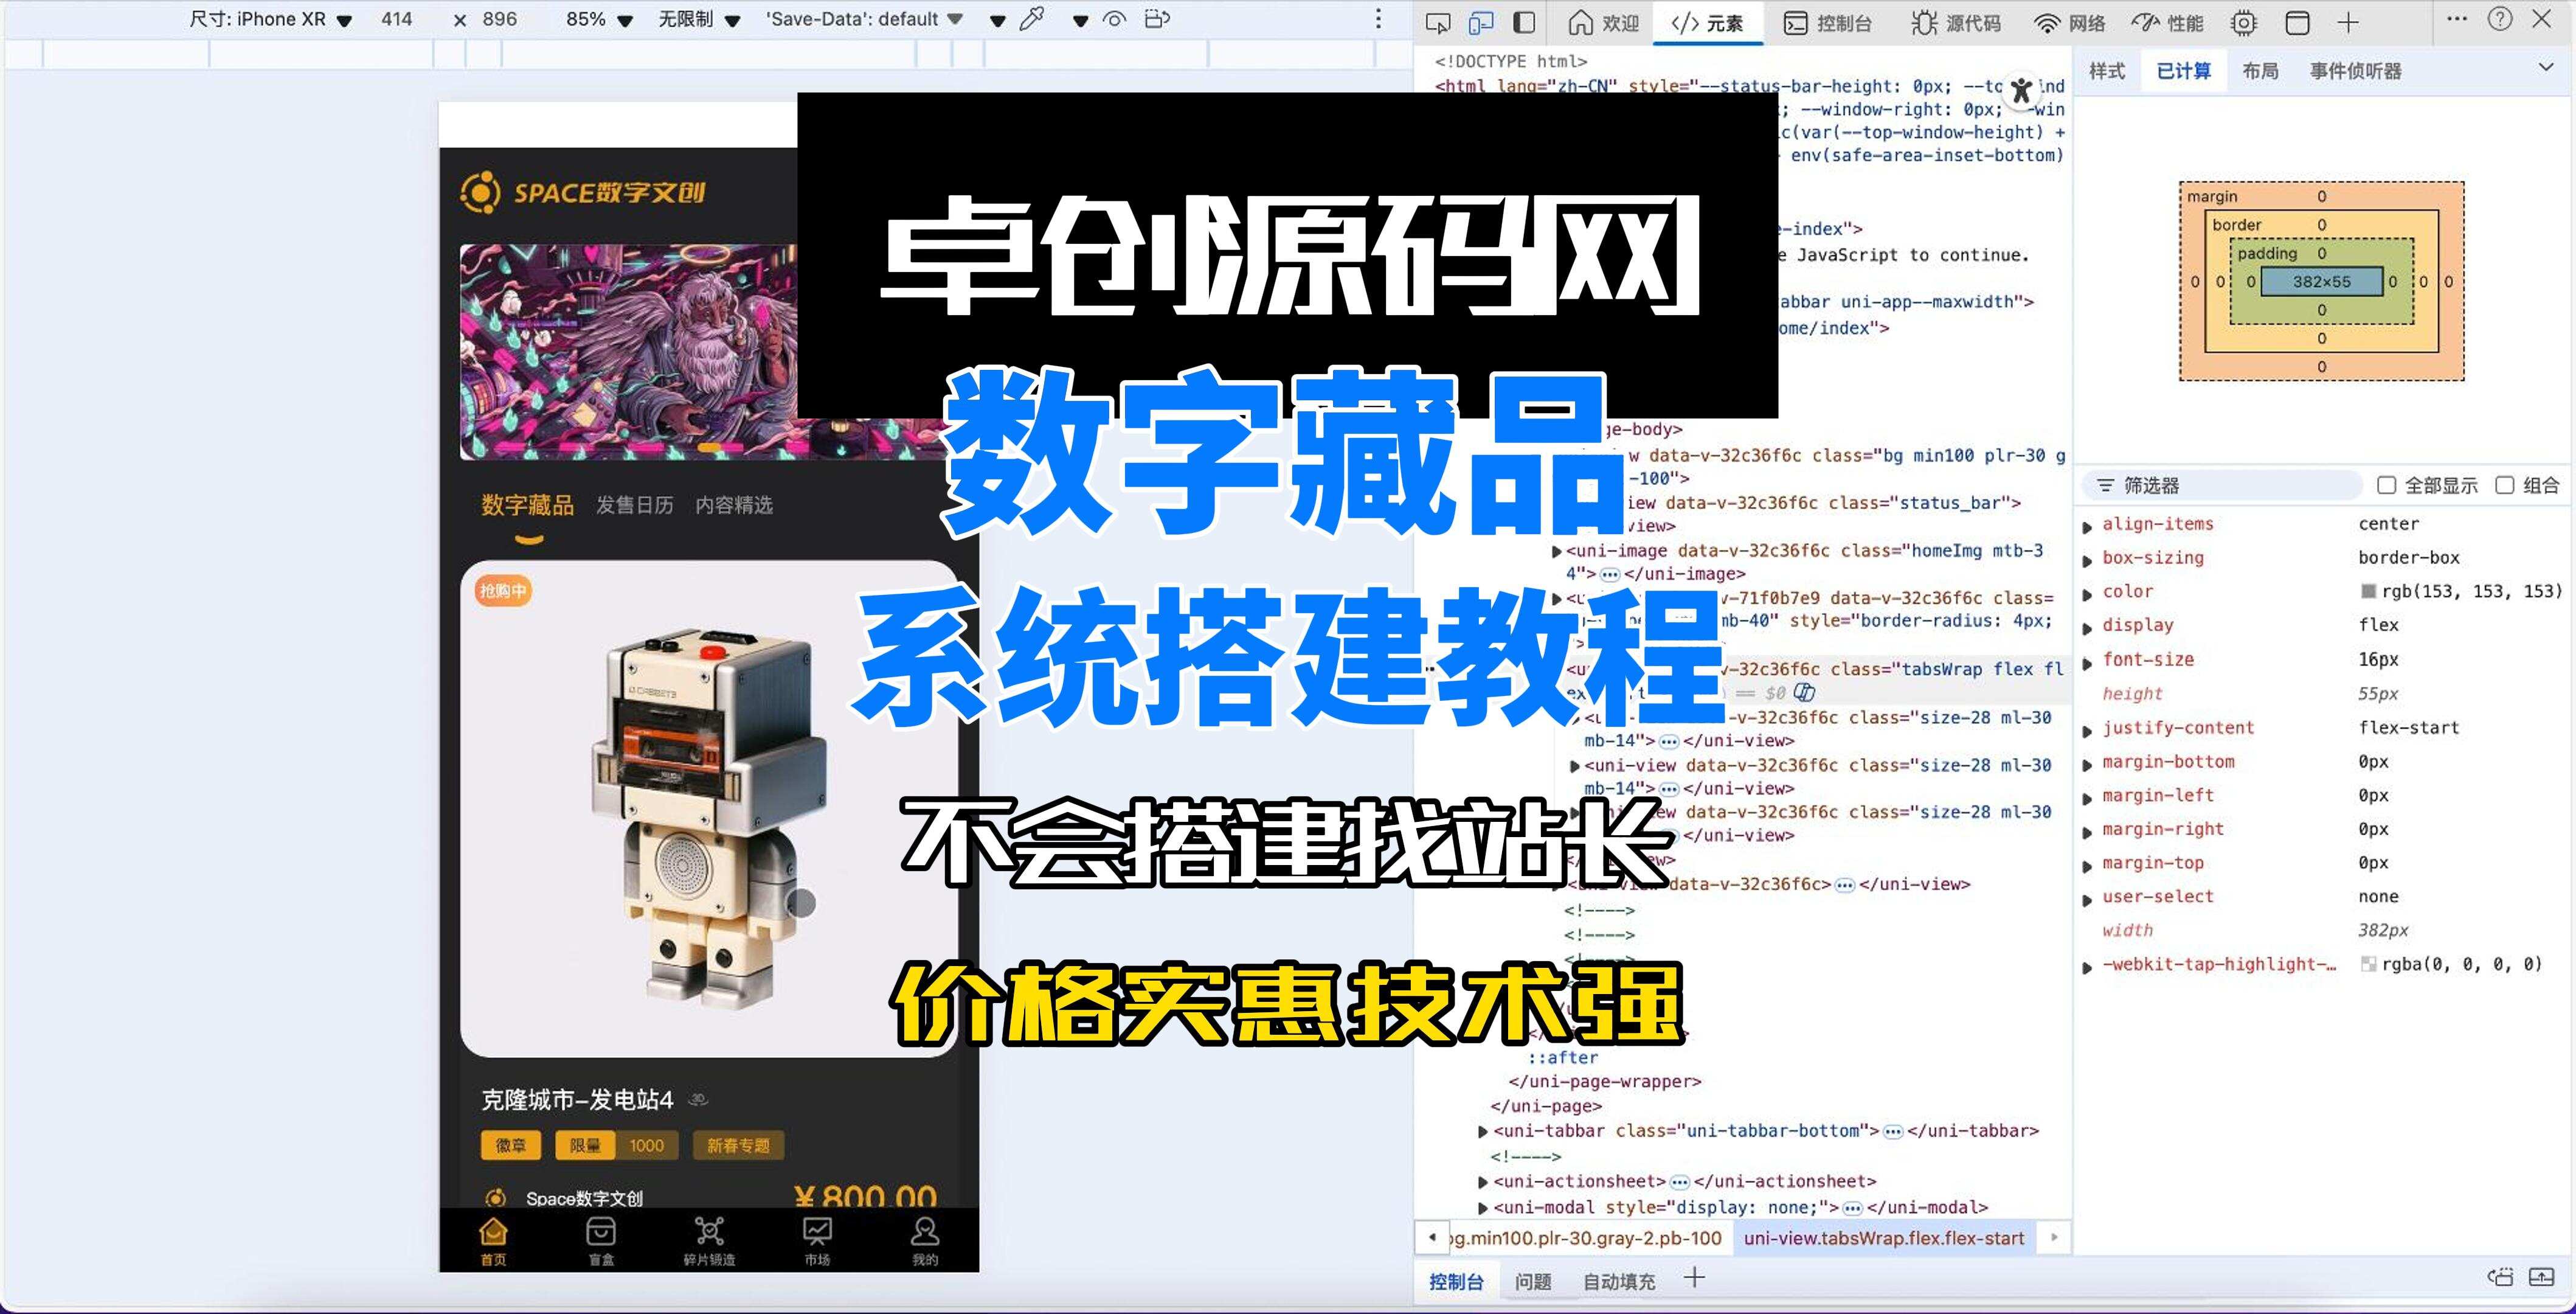
Task: Add a new DevTools tab with plus icon
Action: point(2348,22)
